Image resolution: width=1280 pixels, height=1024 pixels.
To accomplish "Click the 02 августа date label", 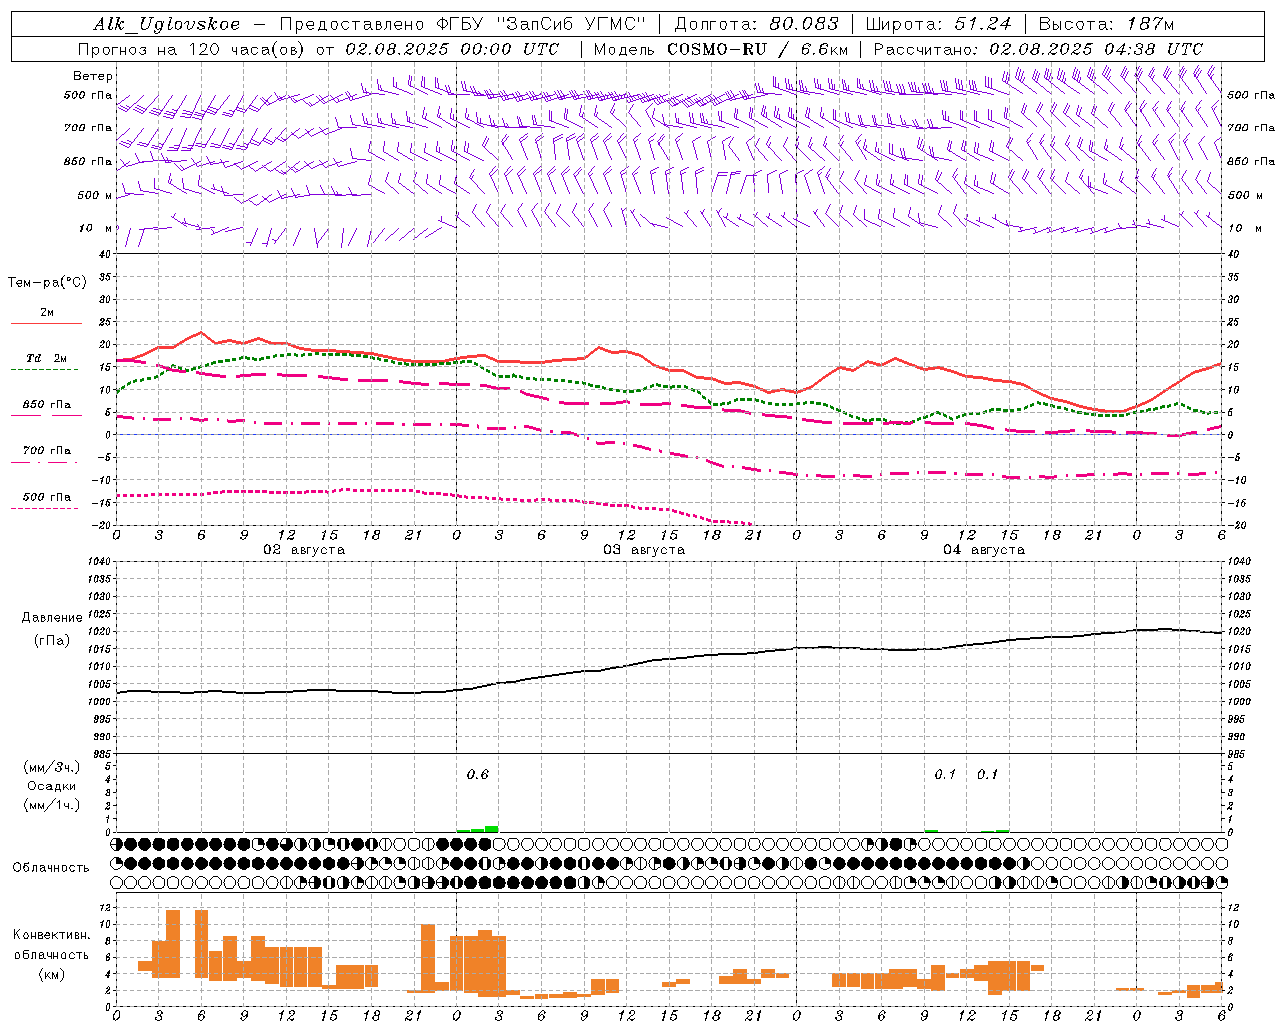I will click(x=304, y=550).
